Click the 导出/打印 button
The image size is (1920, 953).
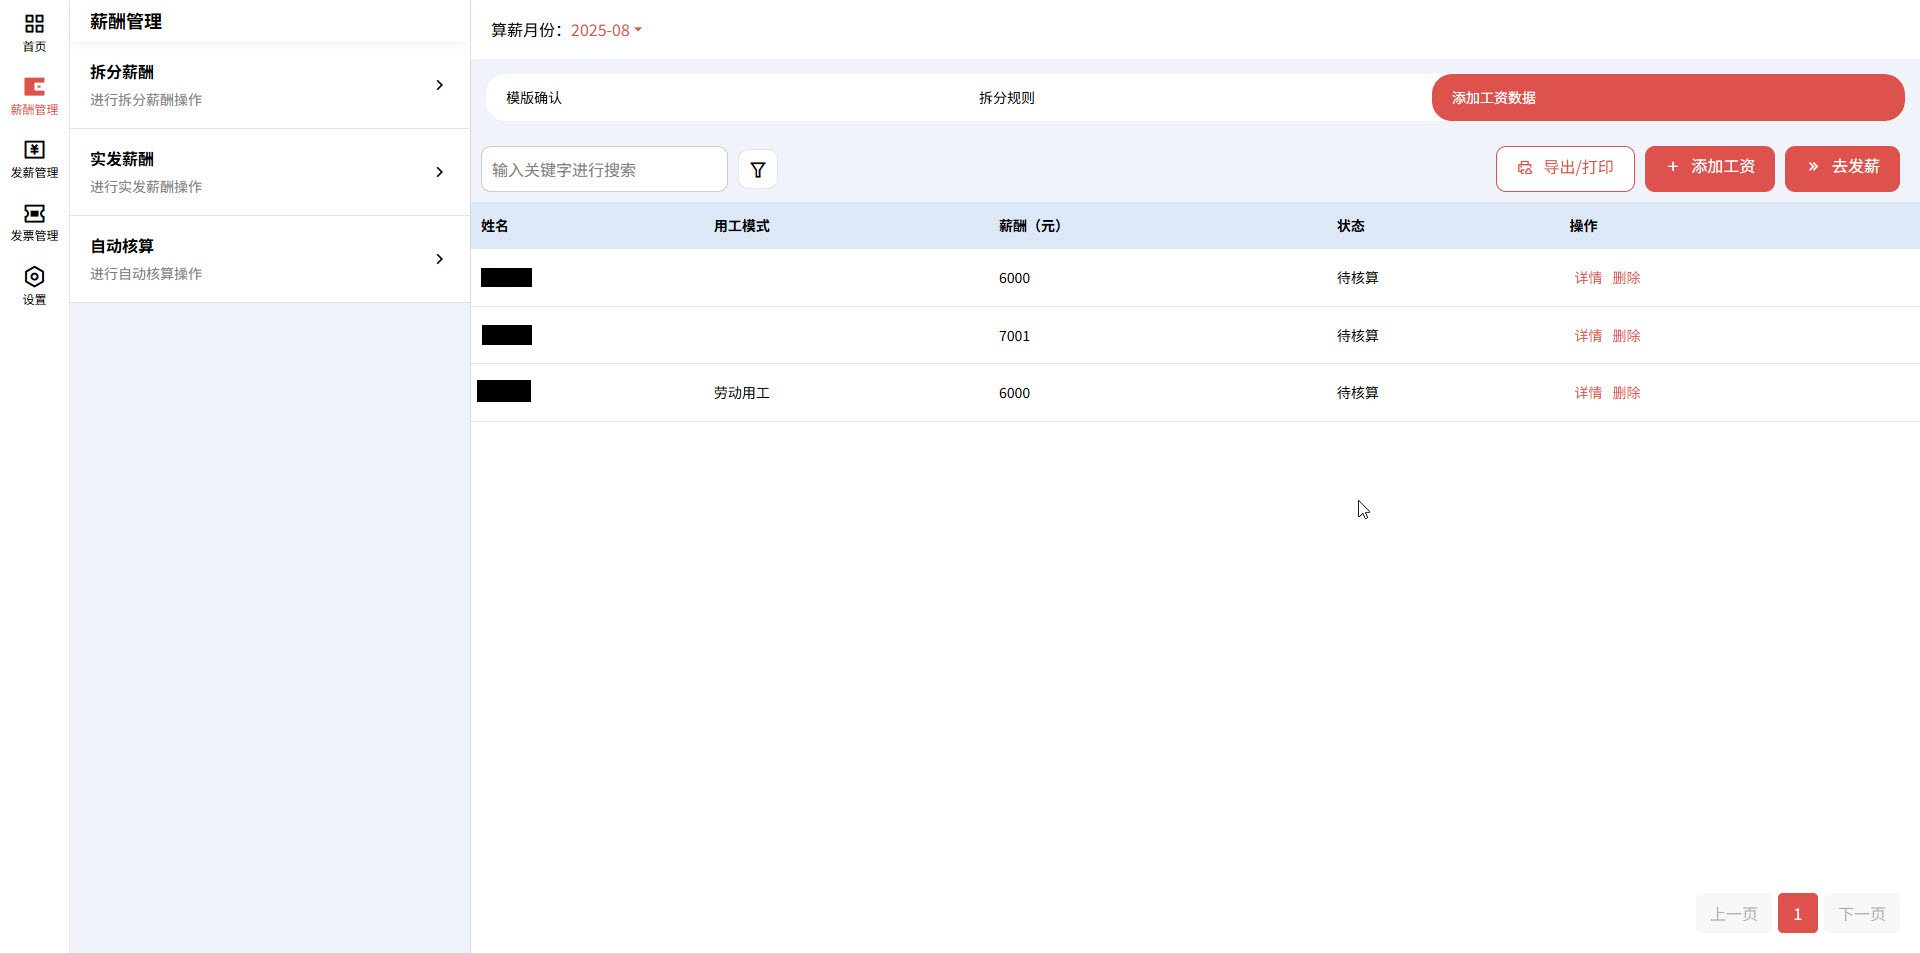(1565, 168)
